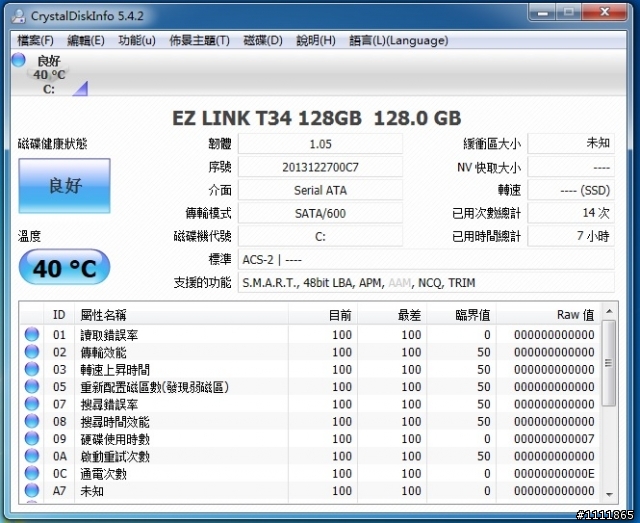Click the 臨界值 column header
This screenshot has height=523, width=640.
(x=462, y=315)
